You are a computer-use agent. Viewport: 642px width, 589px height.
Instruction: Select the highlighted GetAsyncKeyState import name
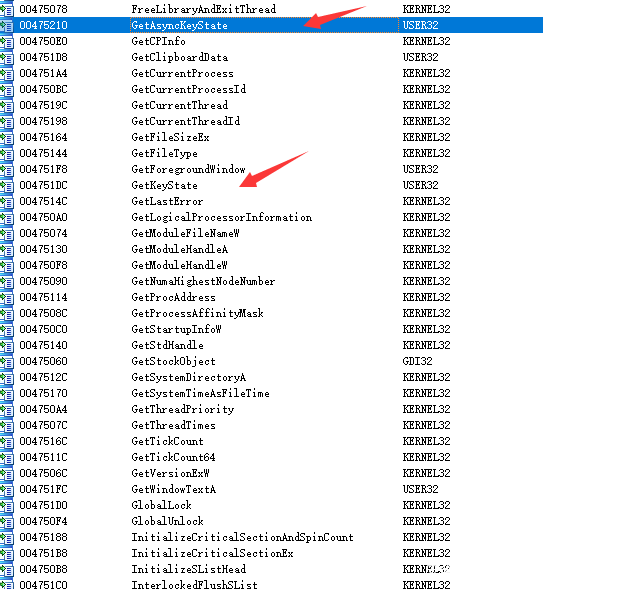point(179,25)
